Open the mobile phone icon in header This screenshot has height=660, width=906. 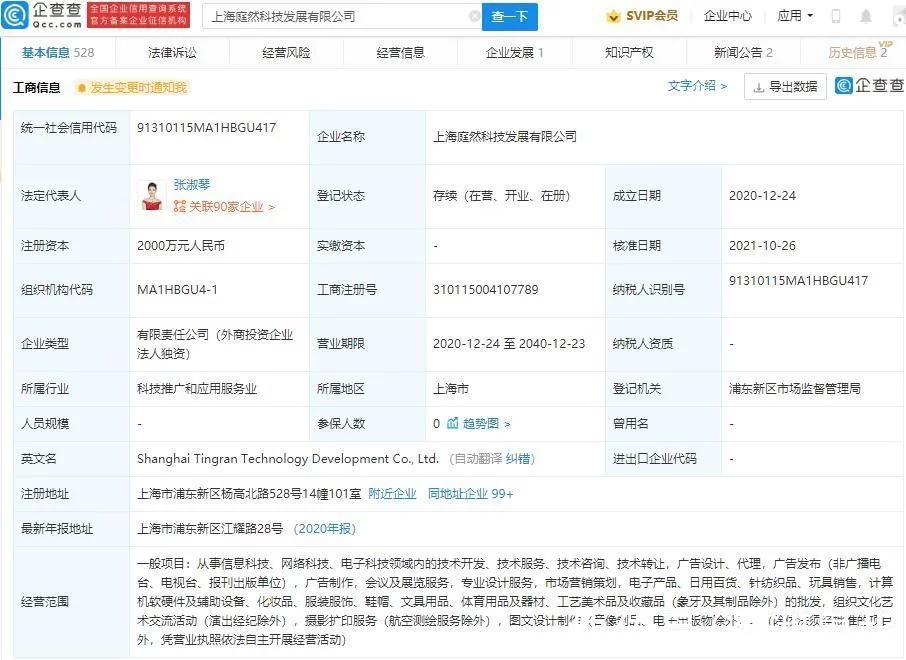coord(836,16)
